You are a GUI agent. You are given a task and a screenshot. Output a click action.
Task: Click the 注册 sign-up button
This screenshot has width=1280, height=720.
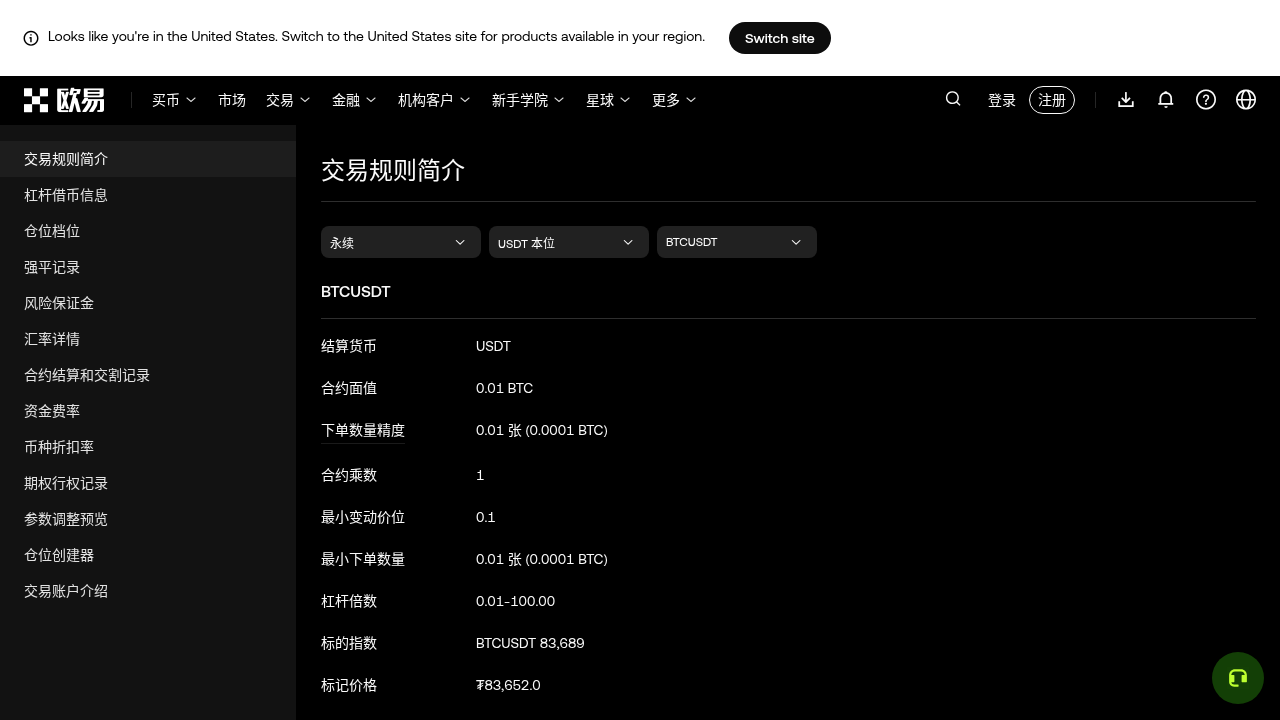[x=1052, y=100]
